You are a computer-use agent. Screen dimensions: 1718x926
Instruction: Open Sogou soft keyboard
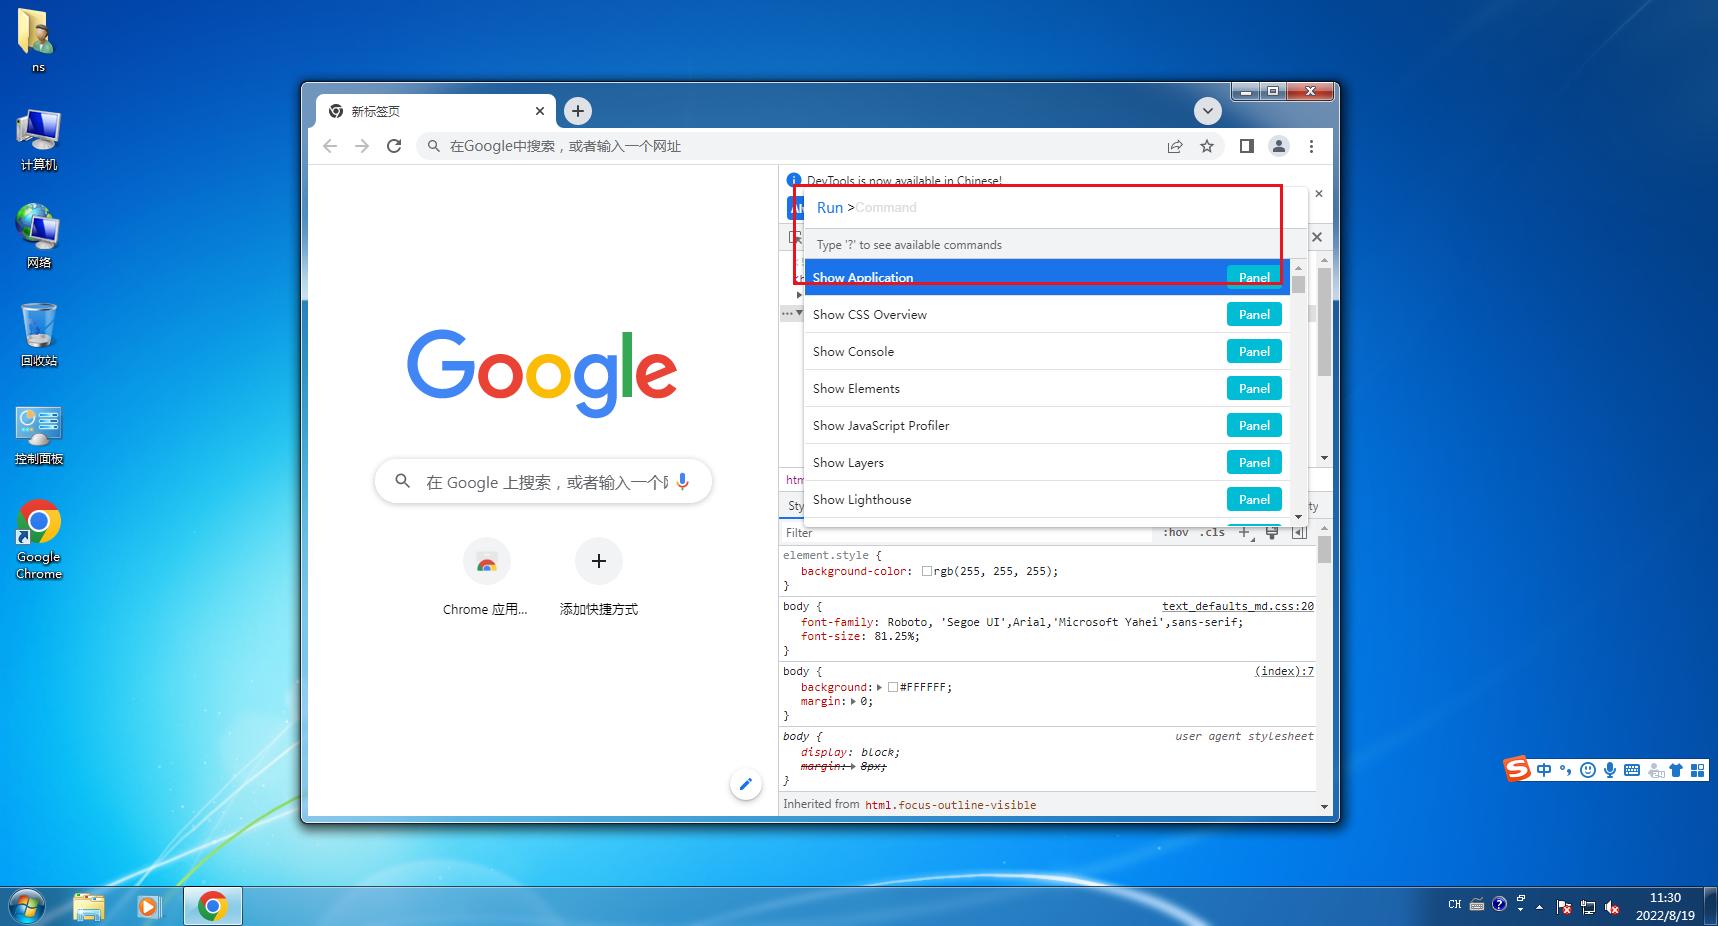[1632, 770]
